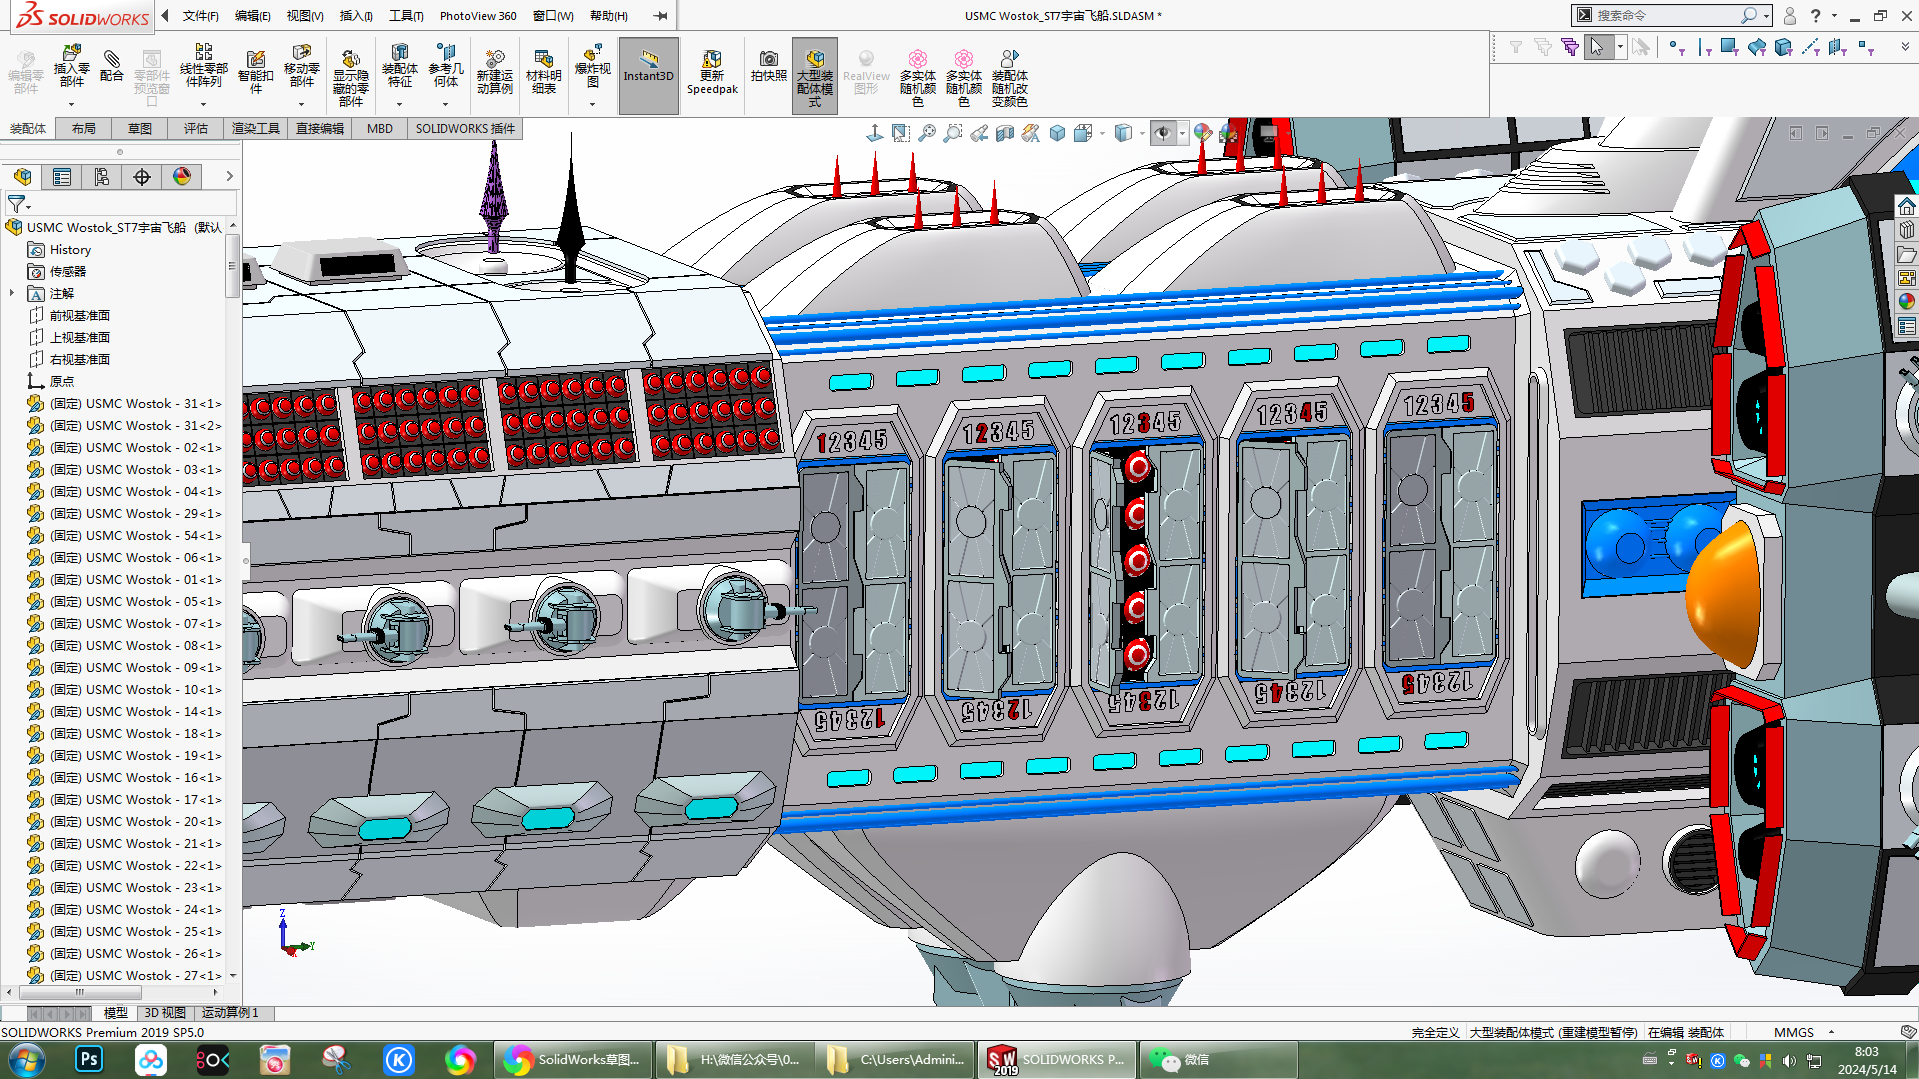The image size is (1919, 1079).
Task: Click the Photoshop icon in taskbar
Action: coord(89,1059)
